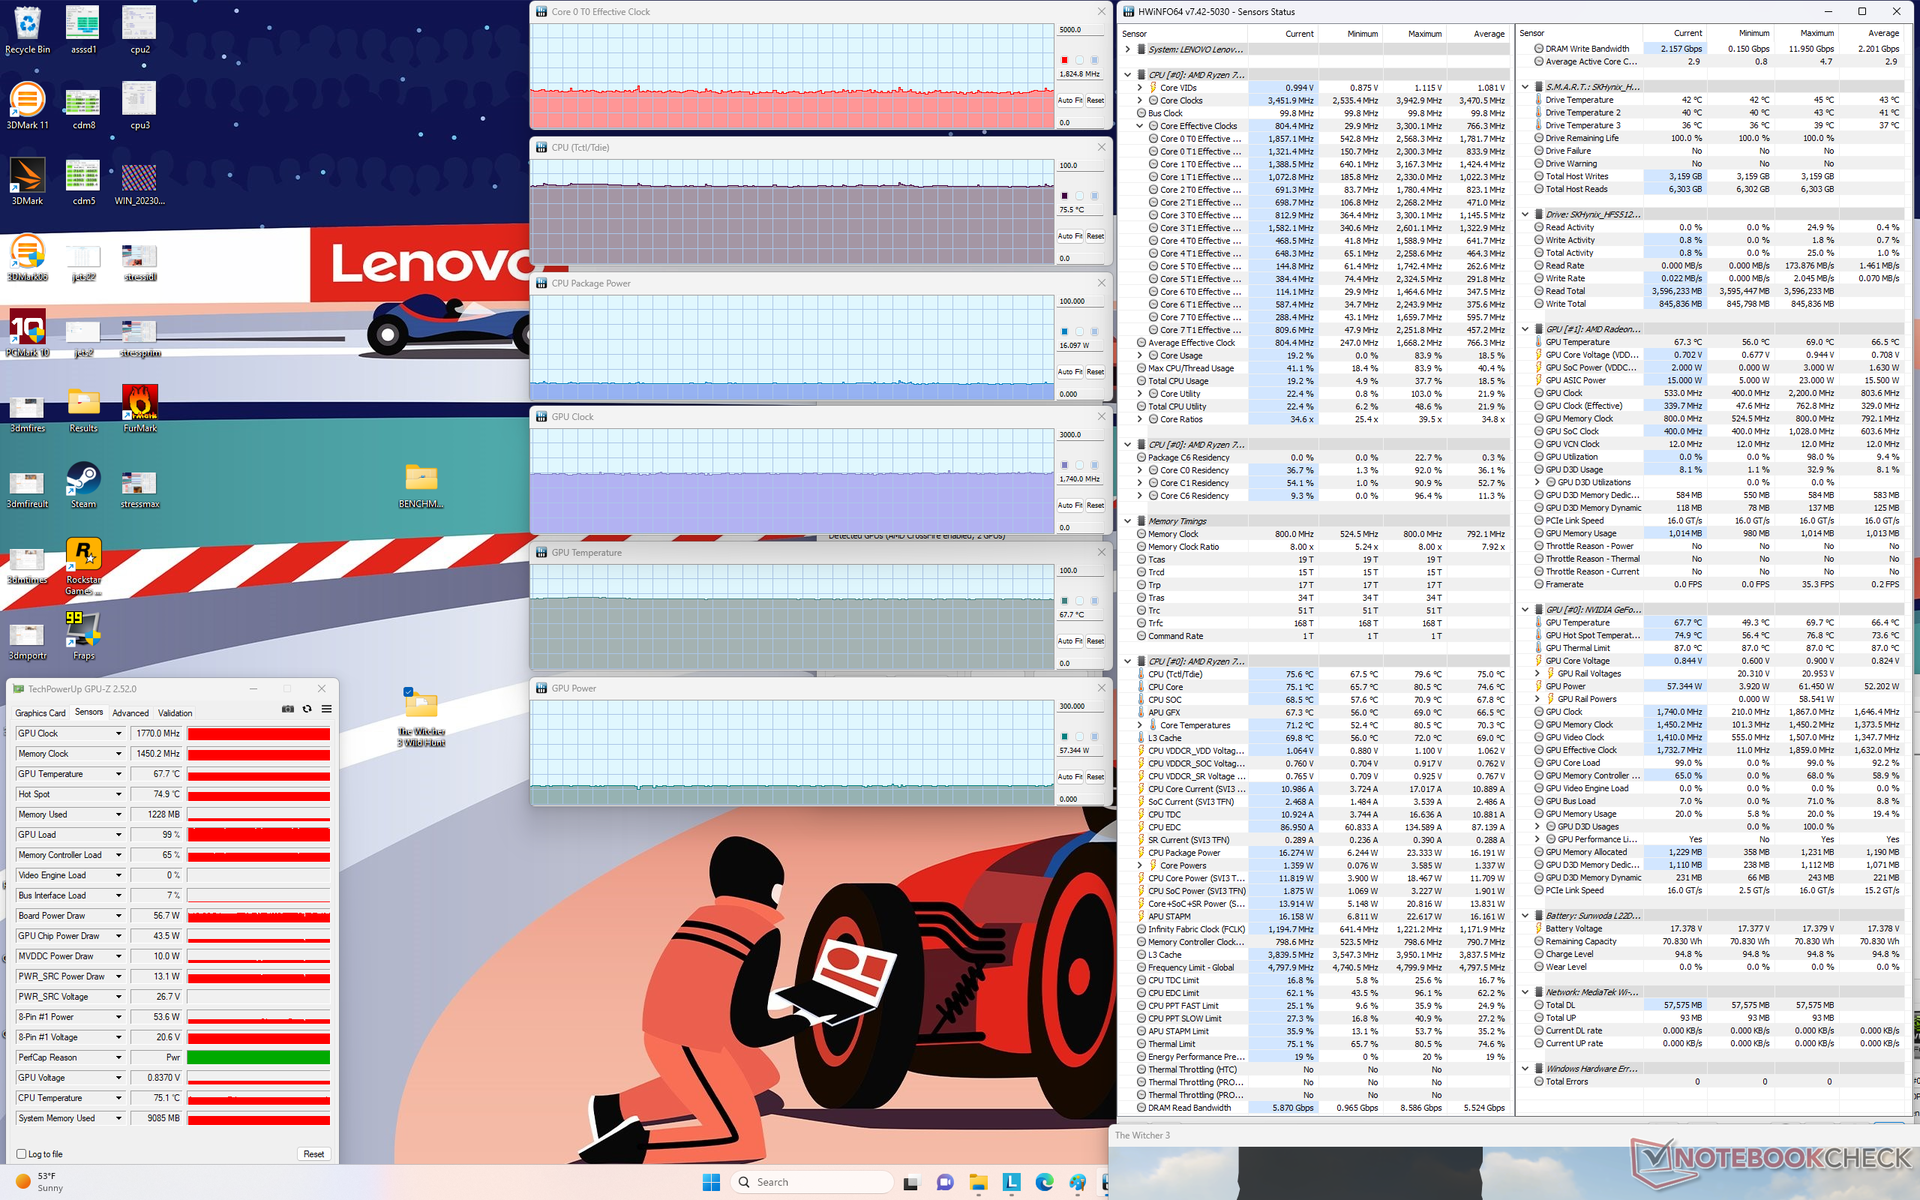Collapse the Memory Timings sensor group
Image resolution: width=1920 pixels, height=1200 pixels.
1128,521
